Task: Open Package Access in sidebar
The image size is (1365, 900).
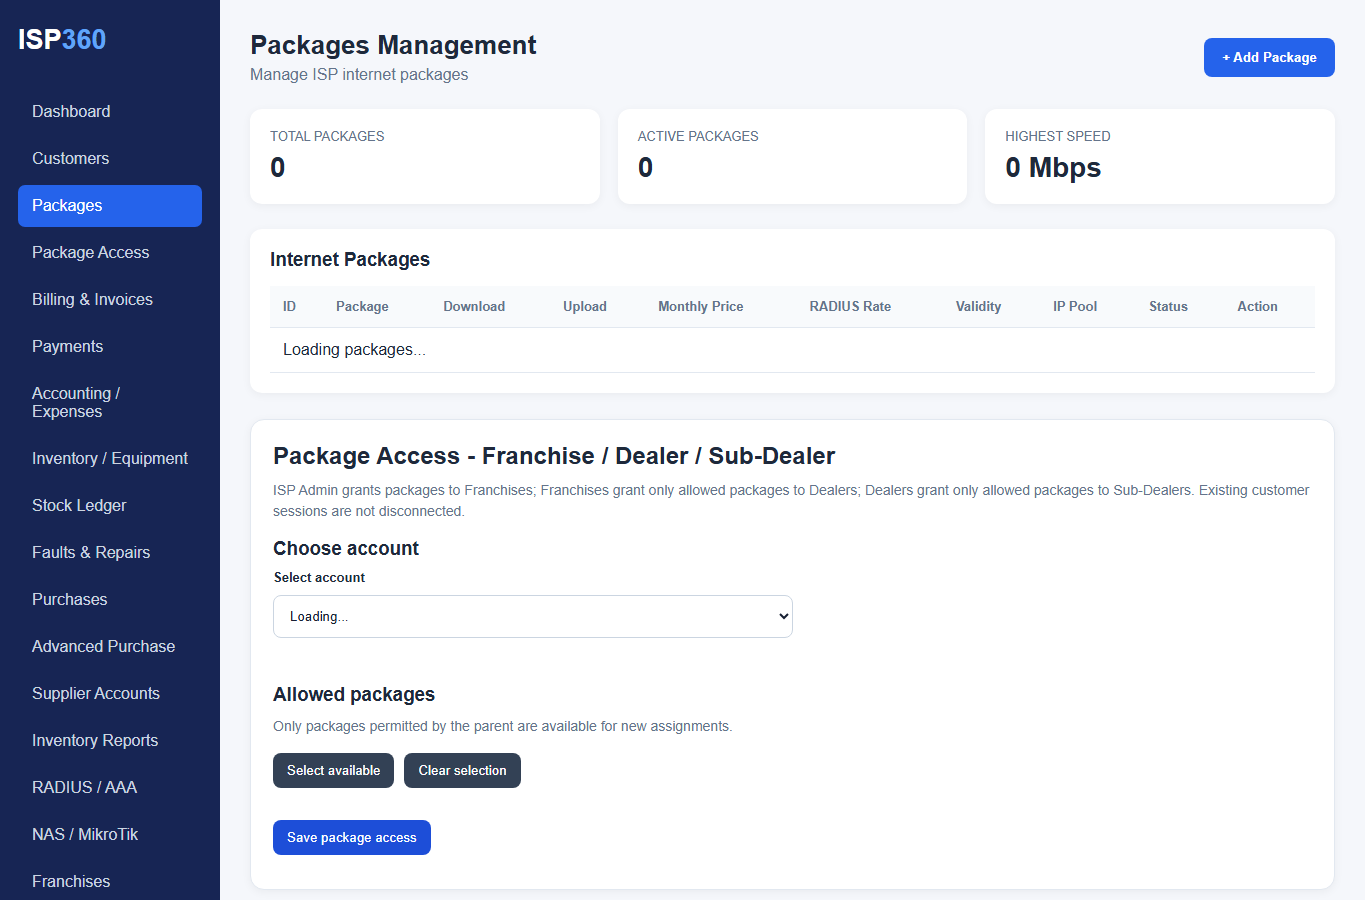Action: click(x=110, y=252)
